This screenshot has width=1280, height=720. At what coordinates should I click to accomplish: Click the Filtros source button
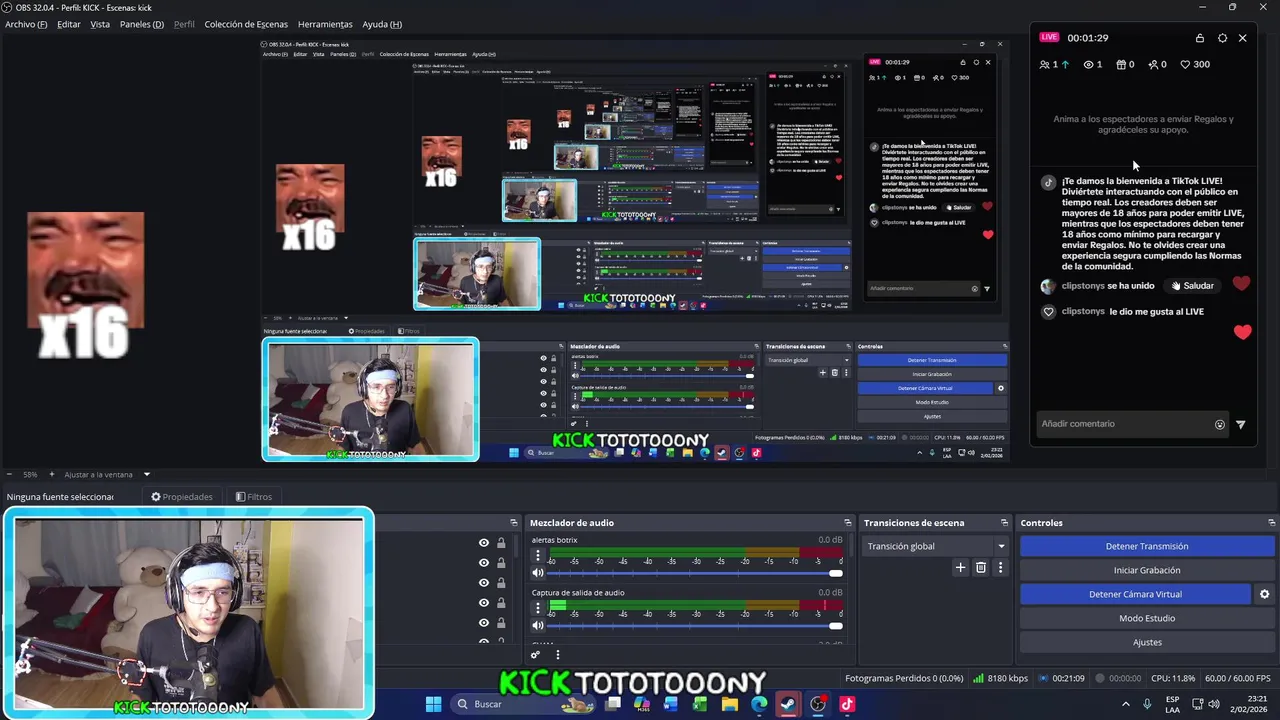tap(254, 496)
